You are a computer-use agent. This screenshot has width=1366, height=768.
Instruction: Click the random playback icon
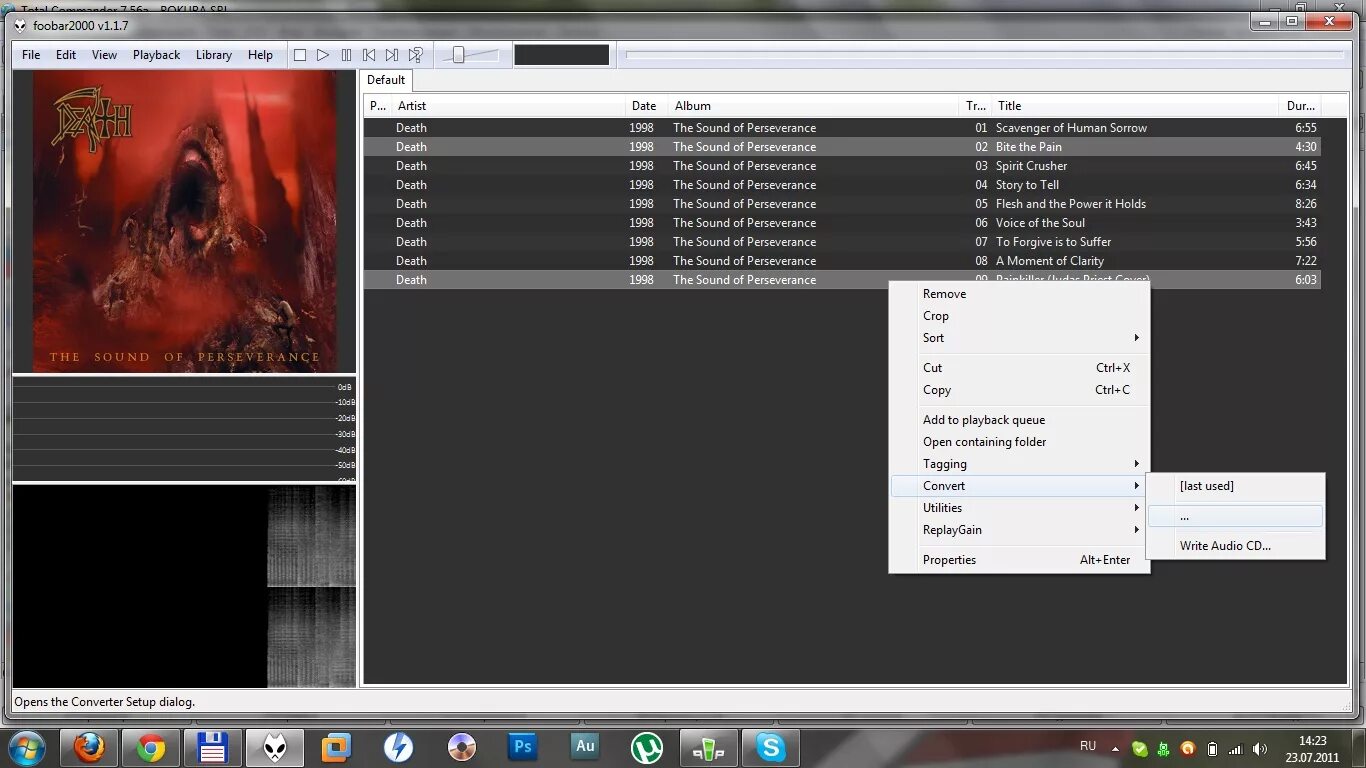click(x=416, y=55)
